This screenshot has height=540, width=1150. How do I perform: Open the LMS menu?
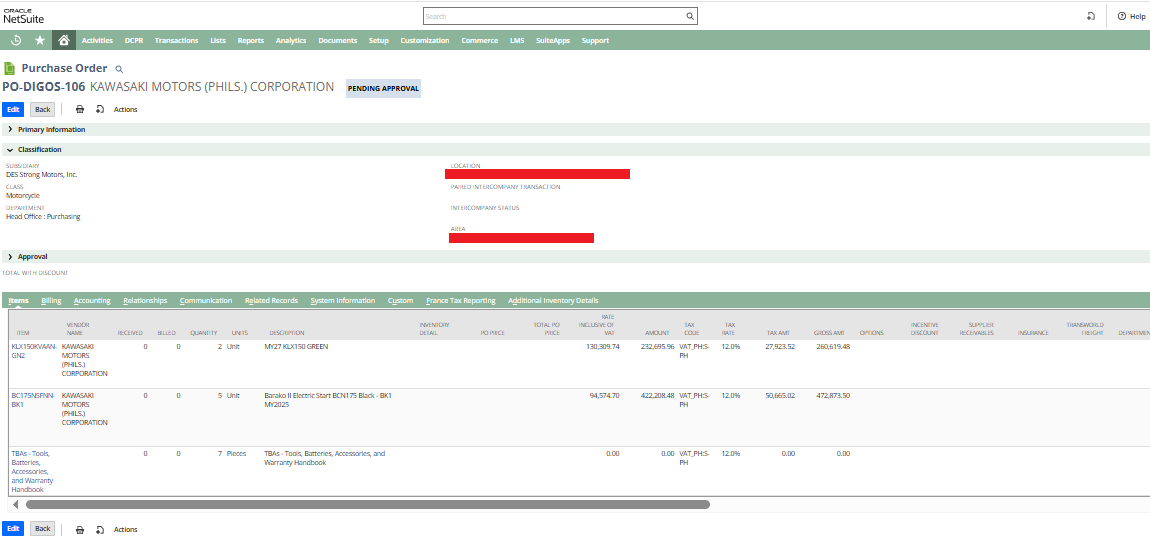point(517,40)
